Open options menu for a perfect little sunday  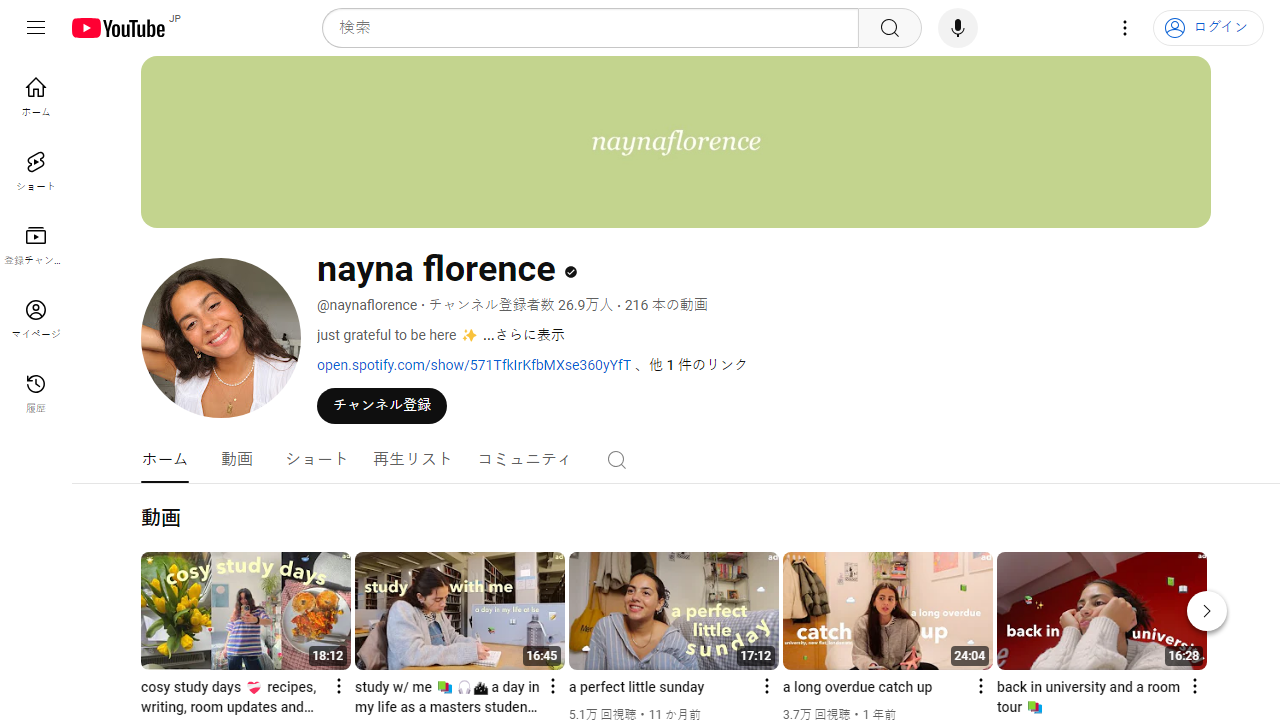(x=766, y=686)
